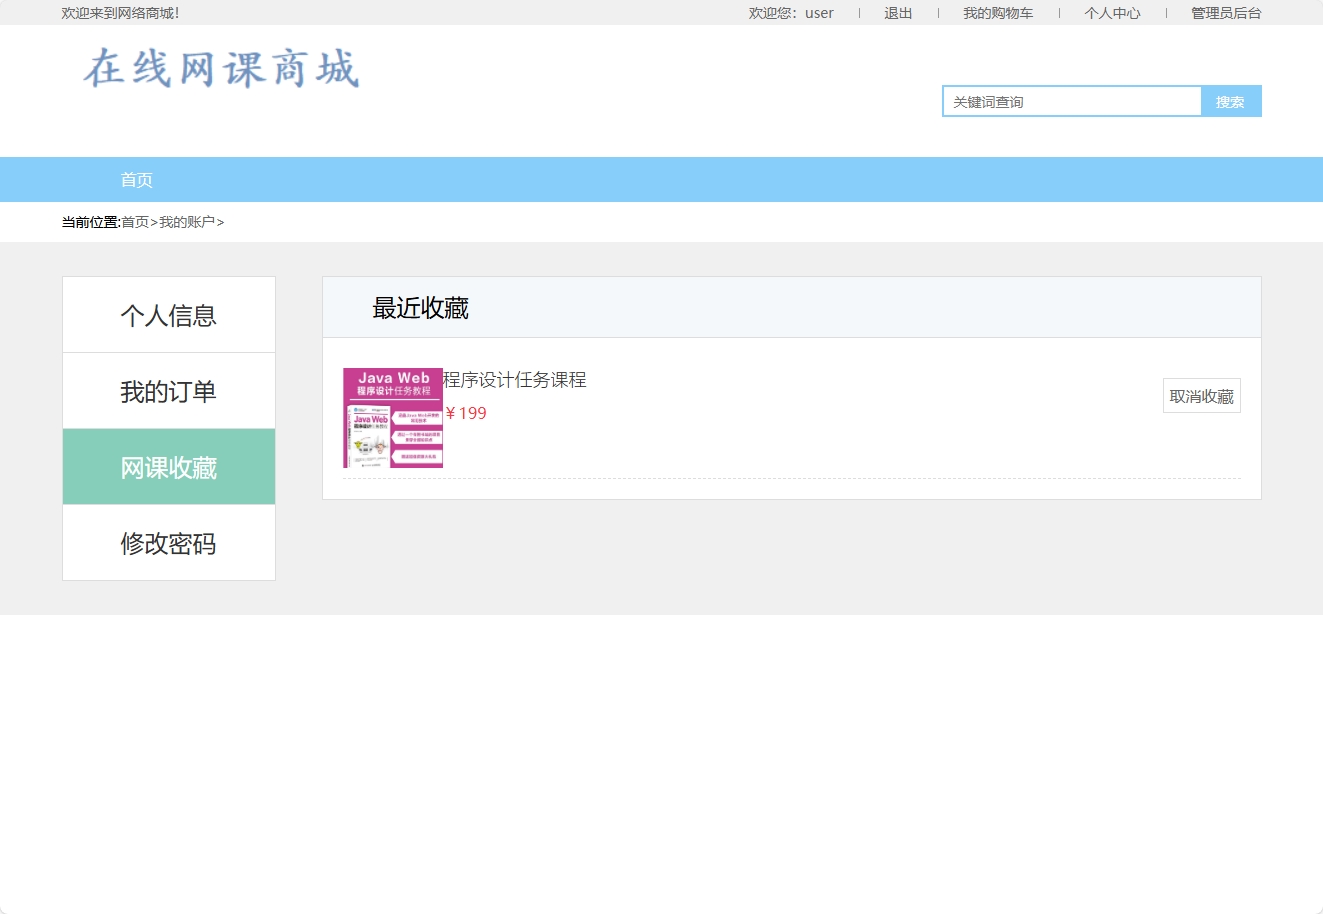Viewport: 1323px width, 914px height.
Task: Open 我的订单 from the sidebar
Action: pos(168,390)
